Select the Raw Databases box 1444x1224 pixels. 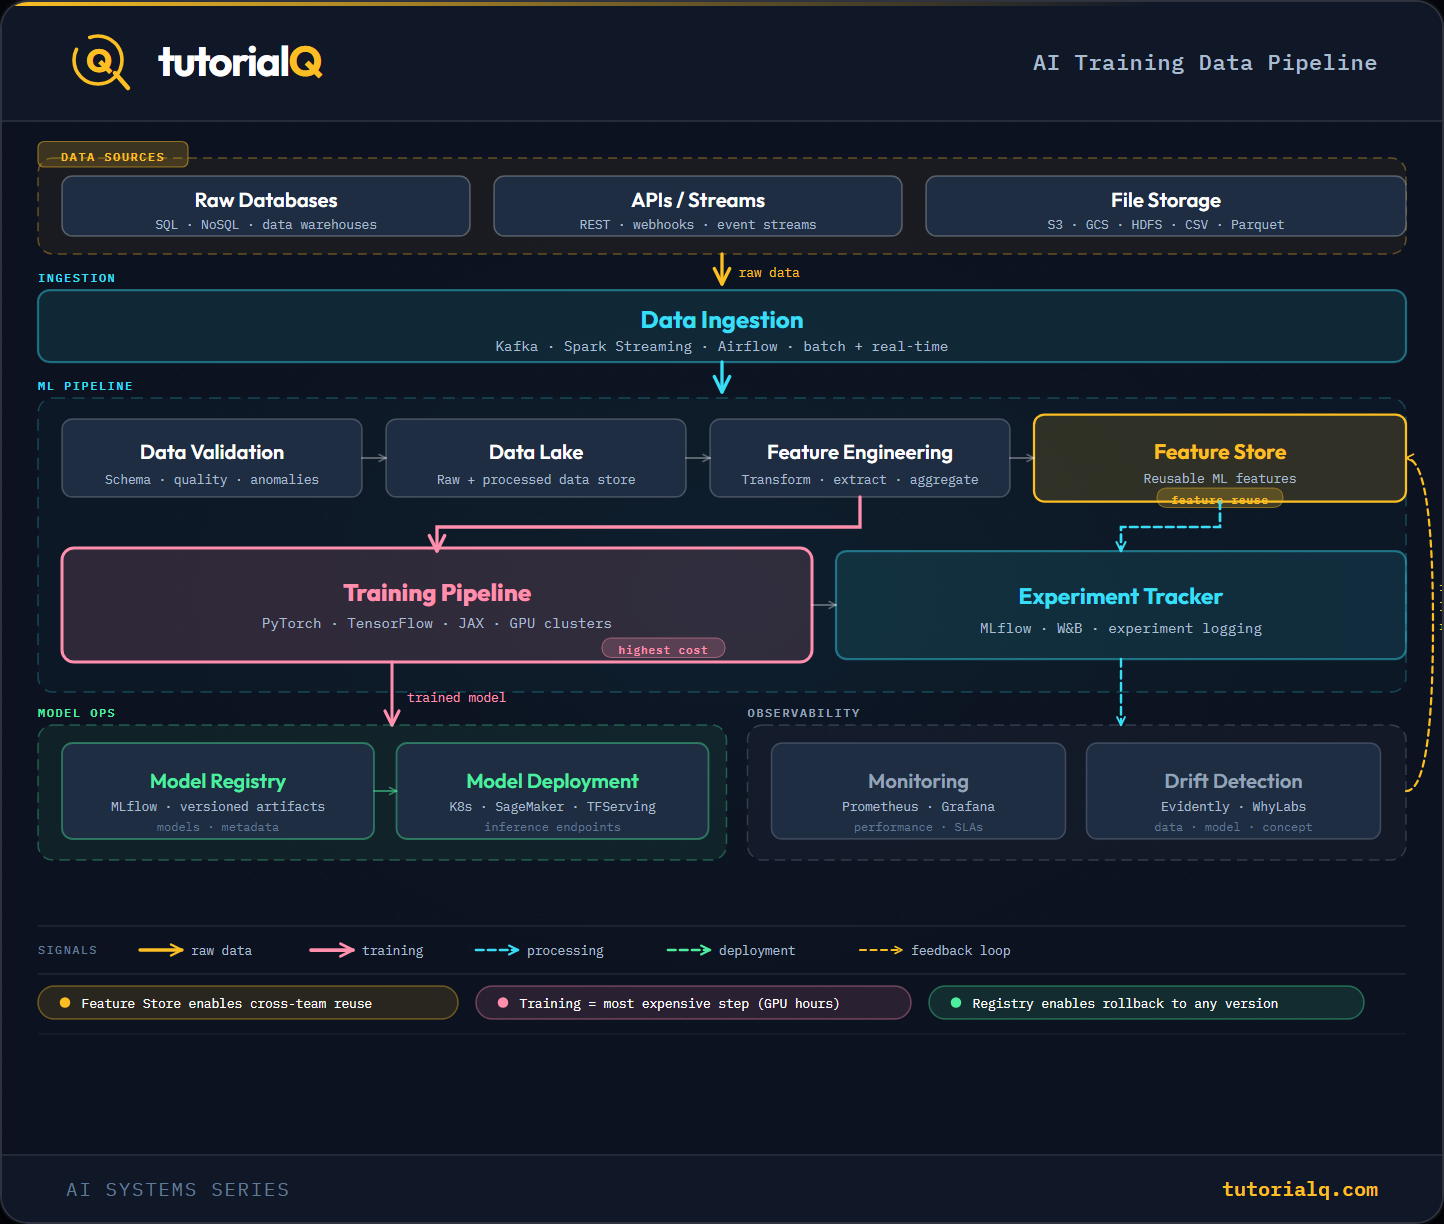click(266, 206)
